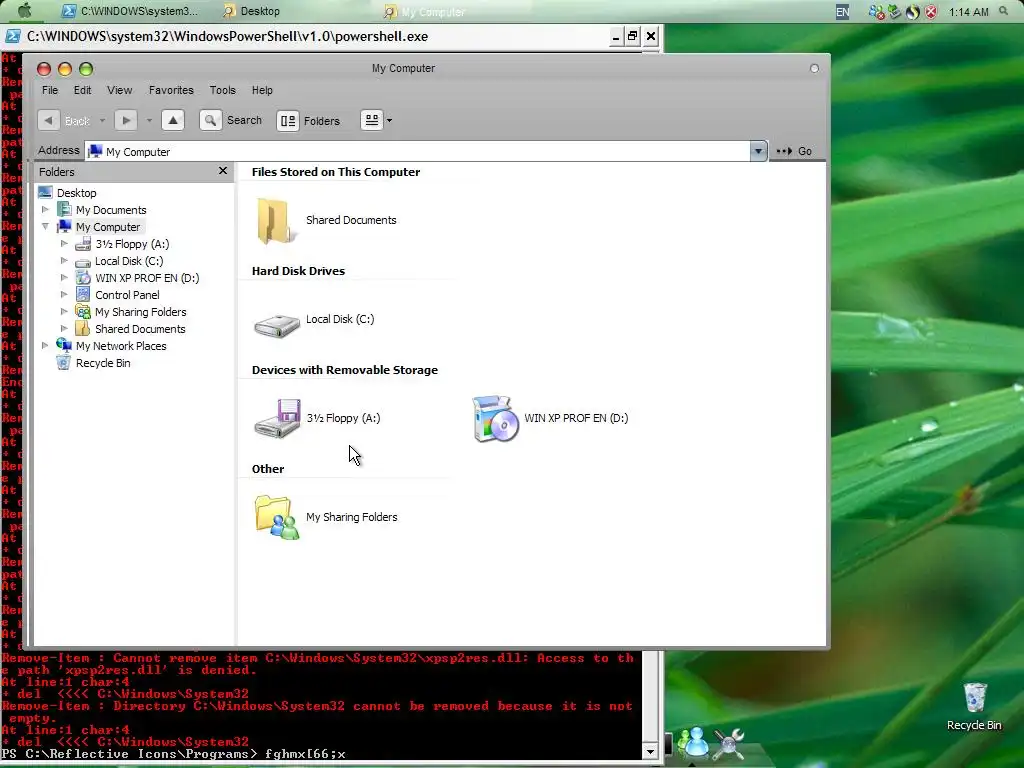Click the red close traffic light

point(44,69)
